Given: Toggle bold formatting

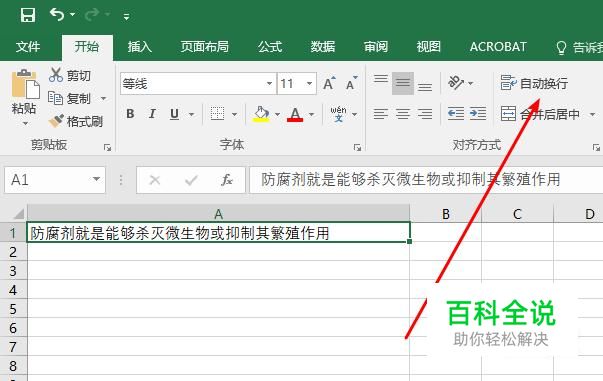Looking at the screenshot, I should pos(130,114).
